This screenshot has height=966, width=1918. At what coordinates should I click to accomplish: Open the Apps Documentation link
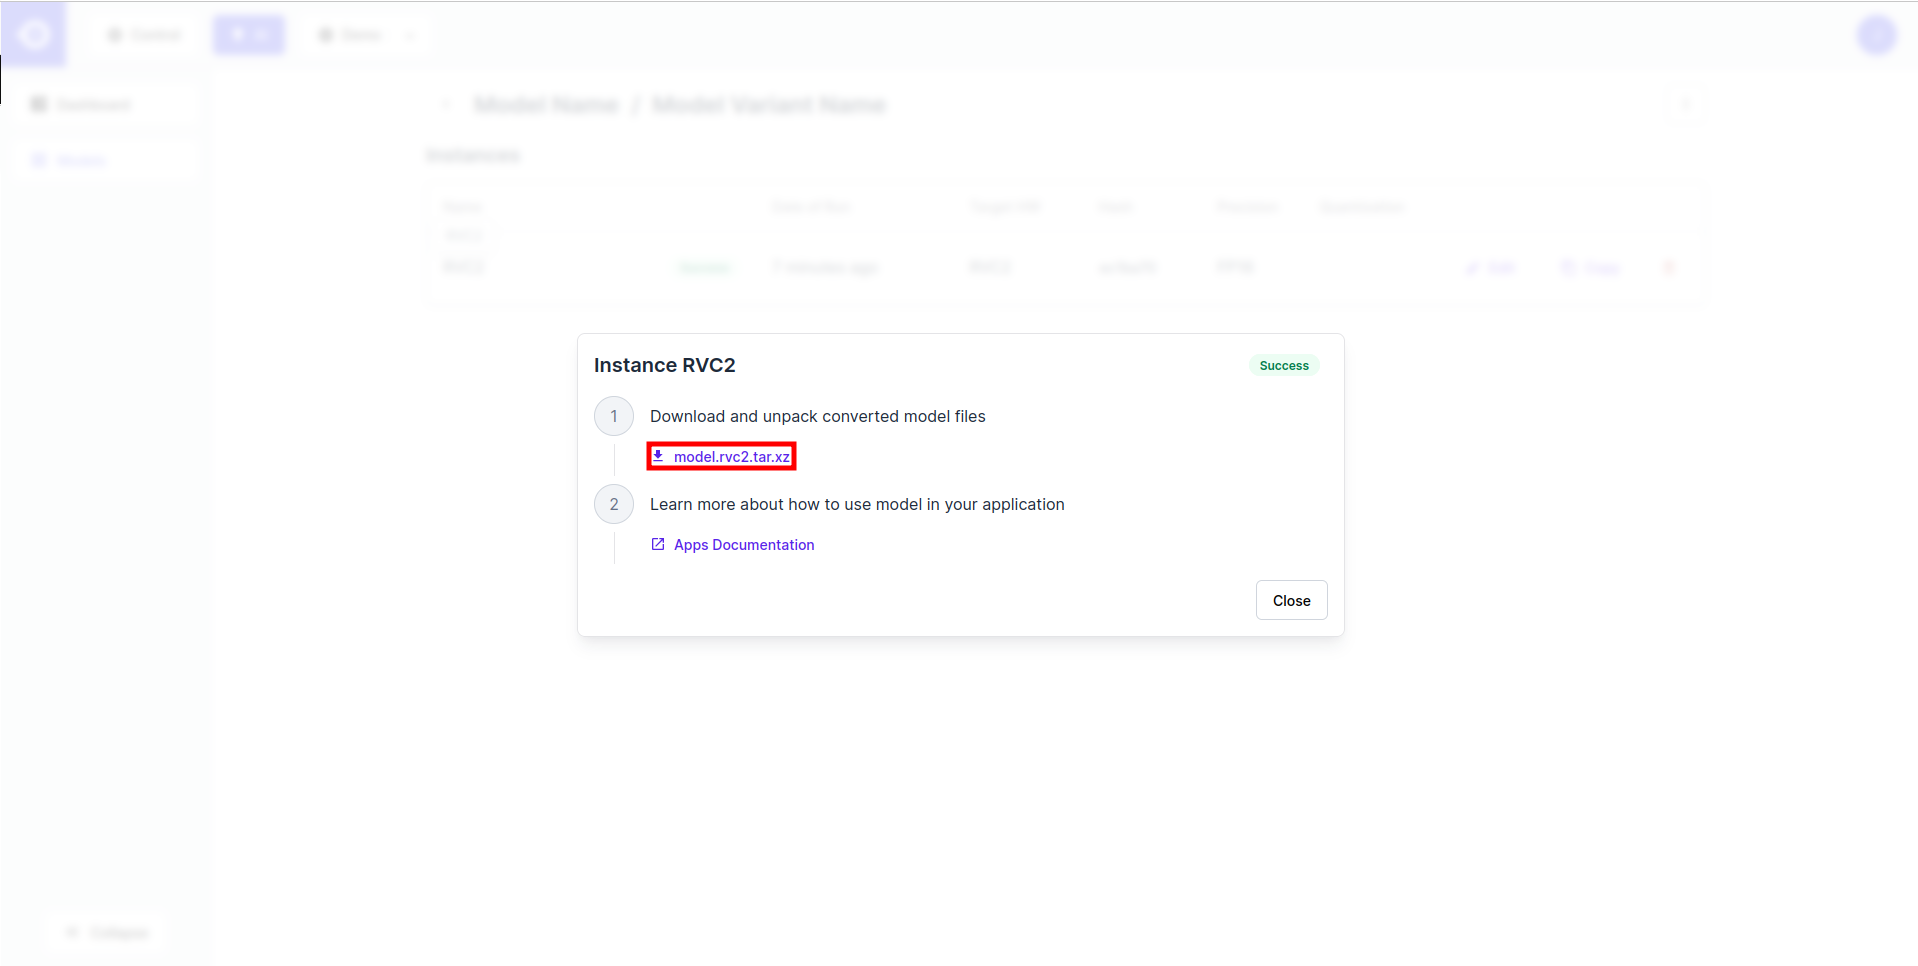click(x=744, y=545)
